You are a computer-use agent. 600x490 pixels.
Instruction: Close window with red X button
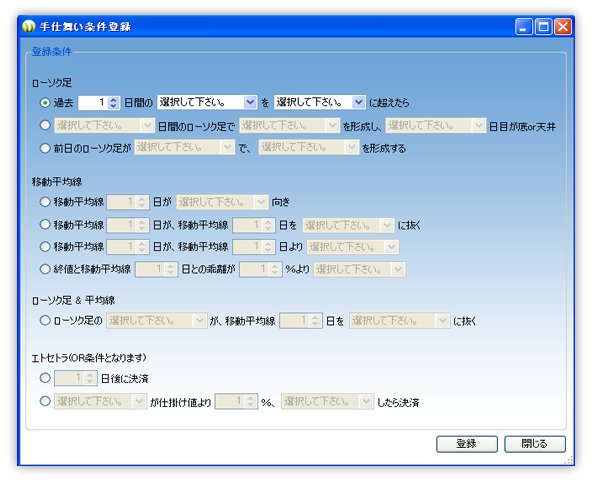563,27
